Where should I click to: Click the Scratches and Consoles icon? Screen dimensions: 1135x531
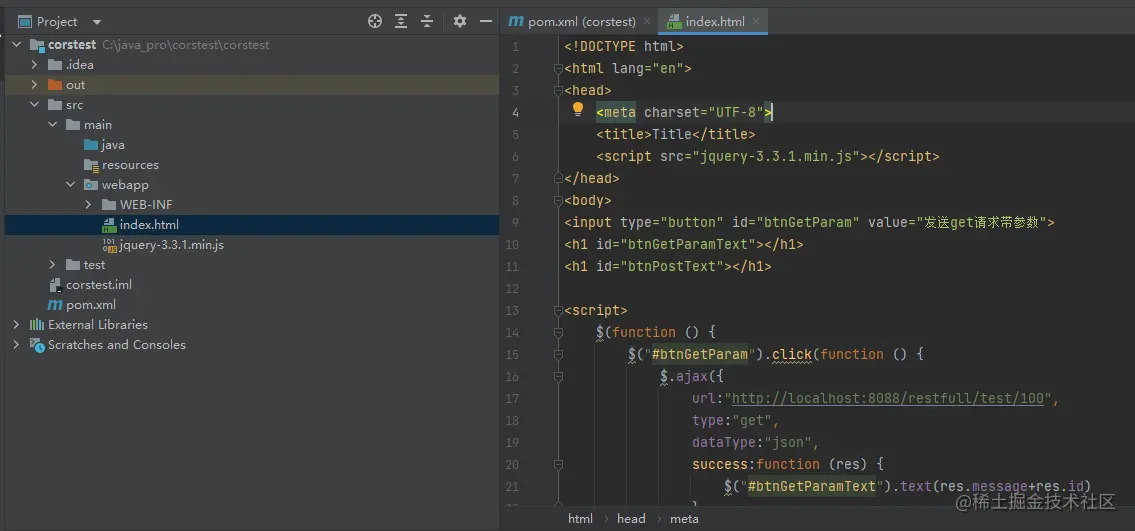37,344
